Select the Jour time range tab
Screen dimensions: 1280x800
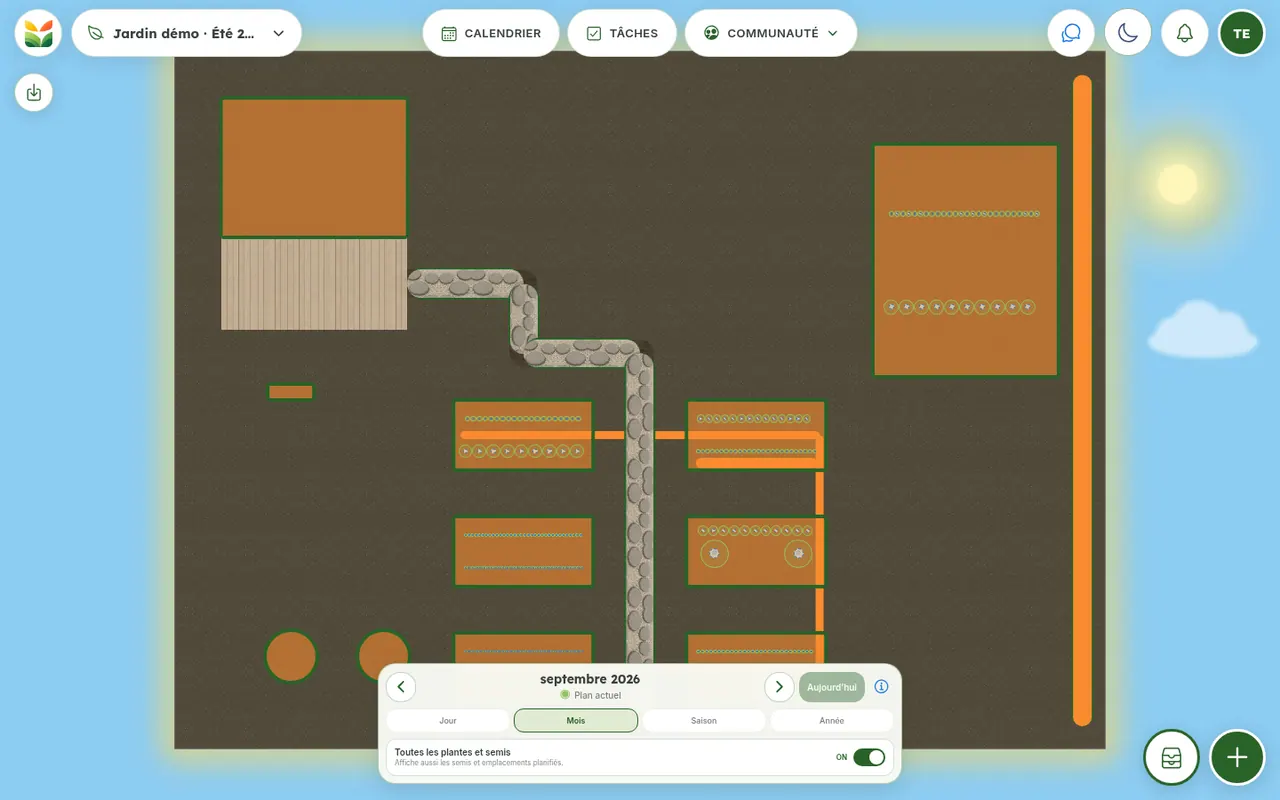coord(448,720)
